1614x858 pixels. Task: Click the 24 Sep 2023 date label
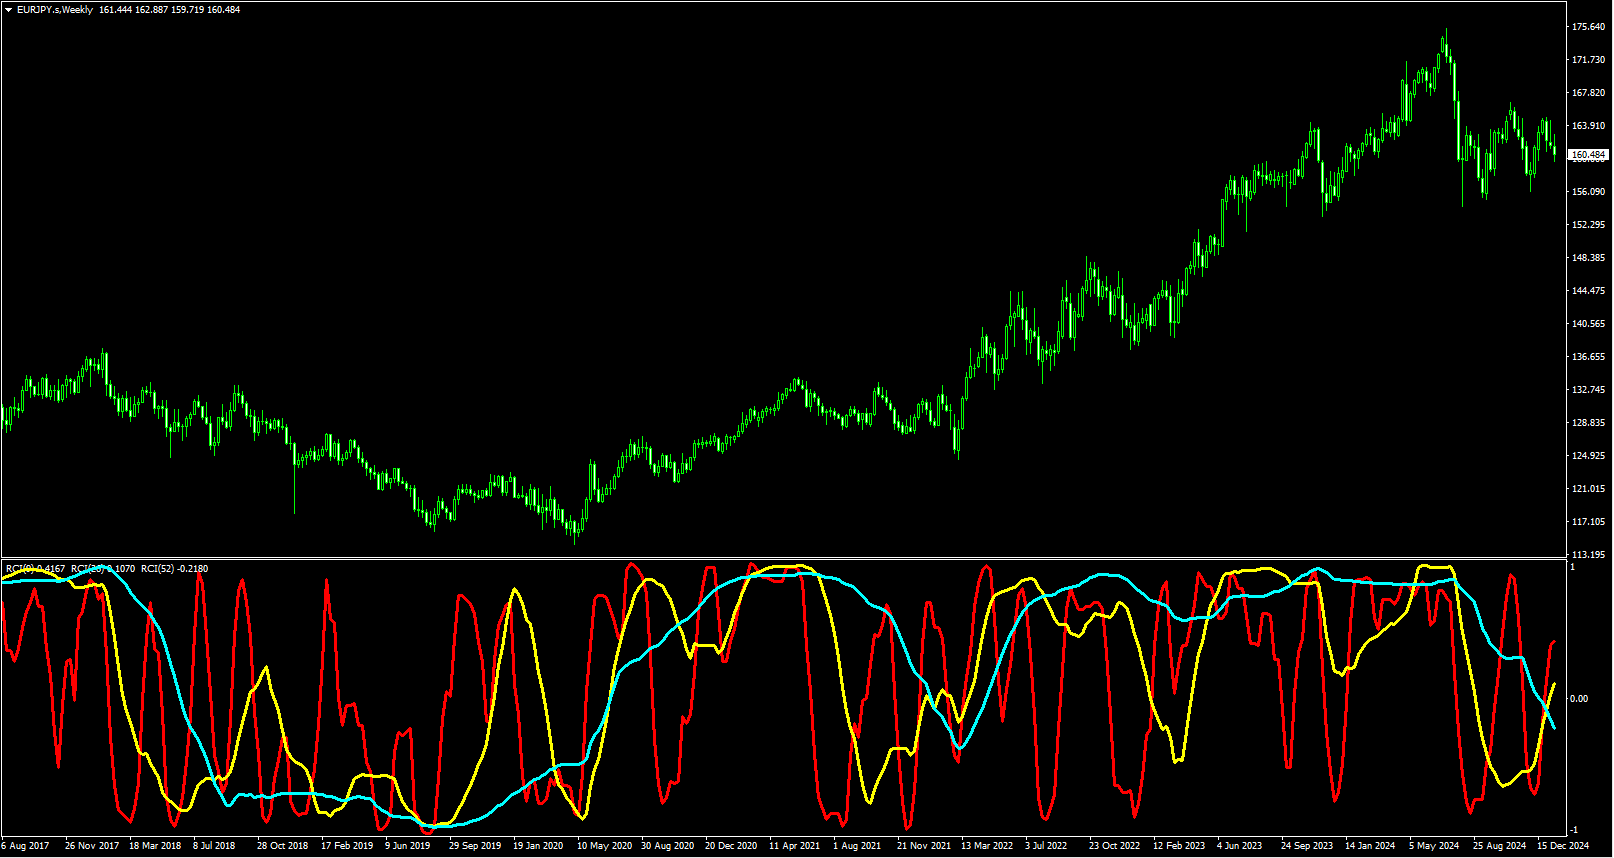tap(1307, 846)
